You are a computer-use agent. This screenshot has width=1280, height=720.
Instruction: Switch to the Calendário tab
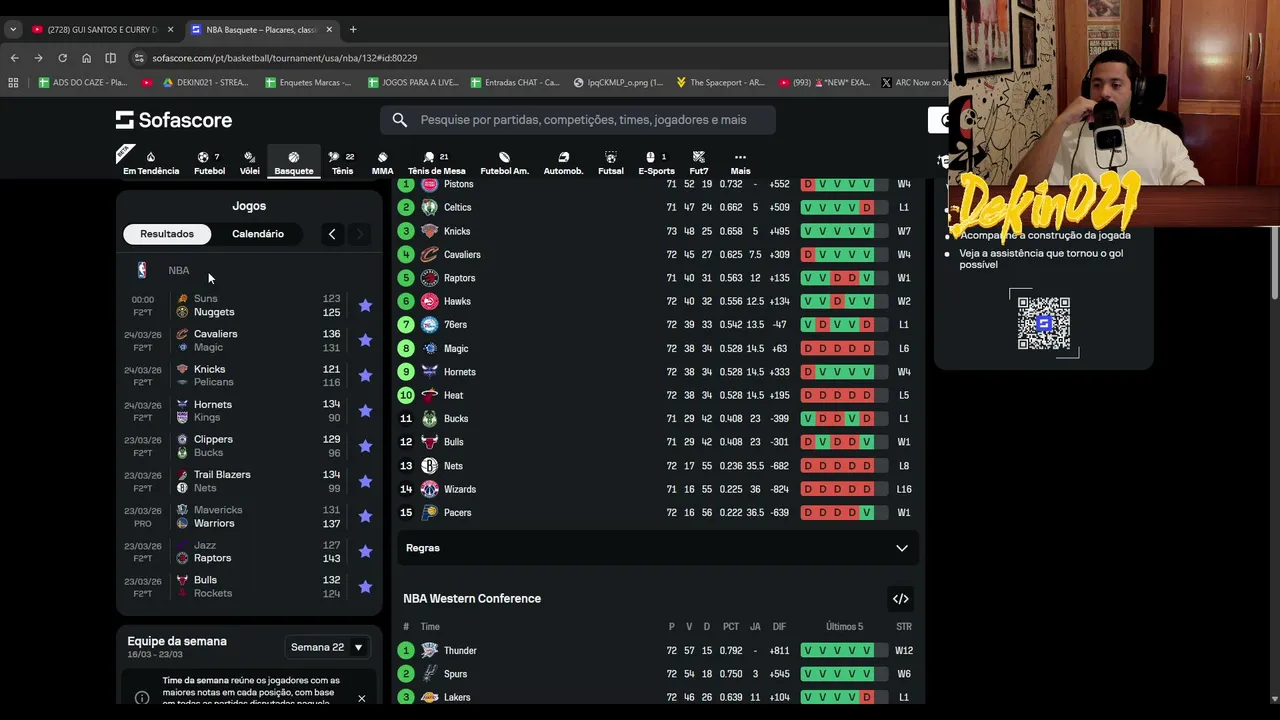pos(258,234)
